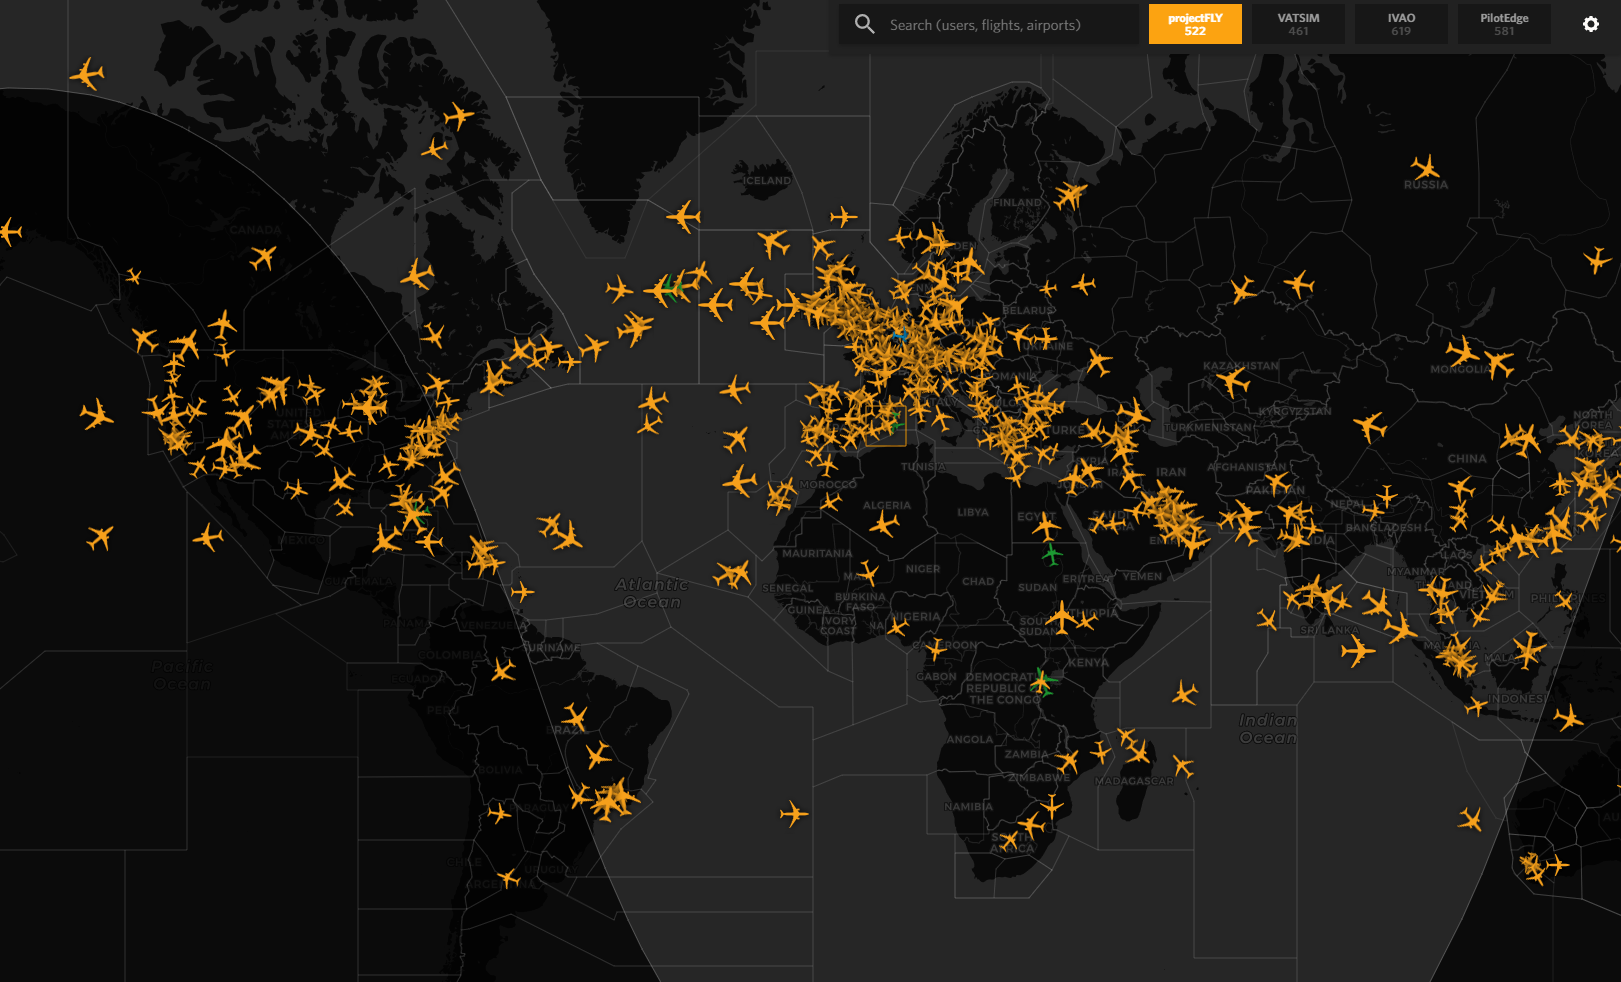Screen dimensions: 1621x982
Task: Select the plane west of Senegal over ocean
Action: click(733, 574)
